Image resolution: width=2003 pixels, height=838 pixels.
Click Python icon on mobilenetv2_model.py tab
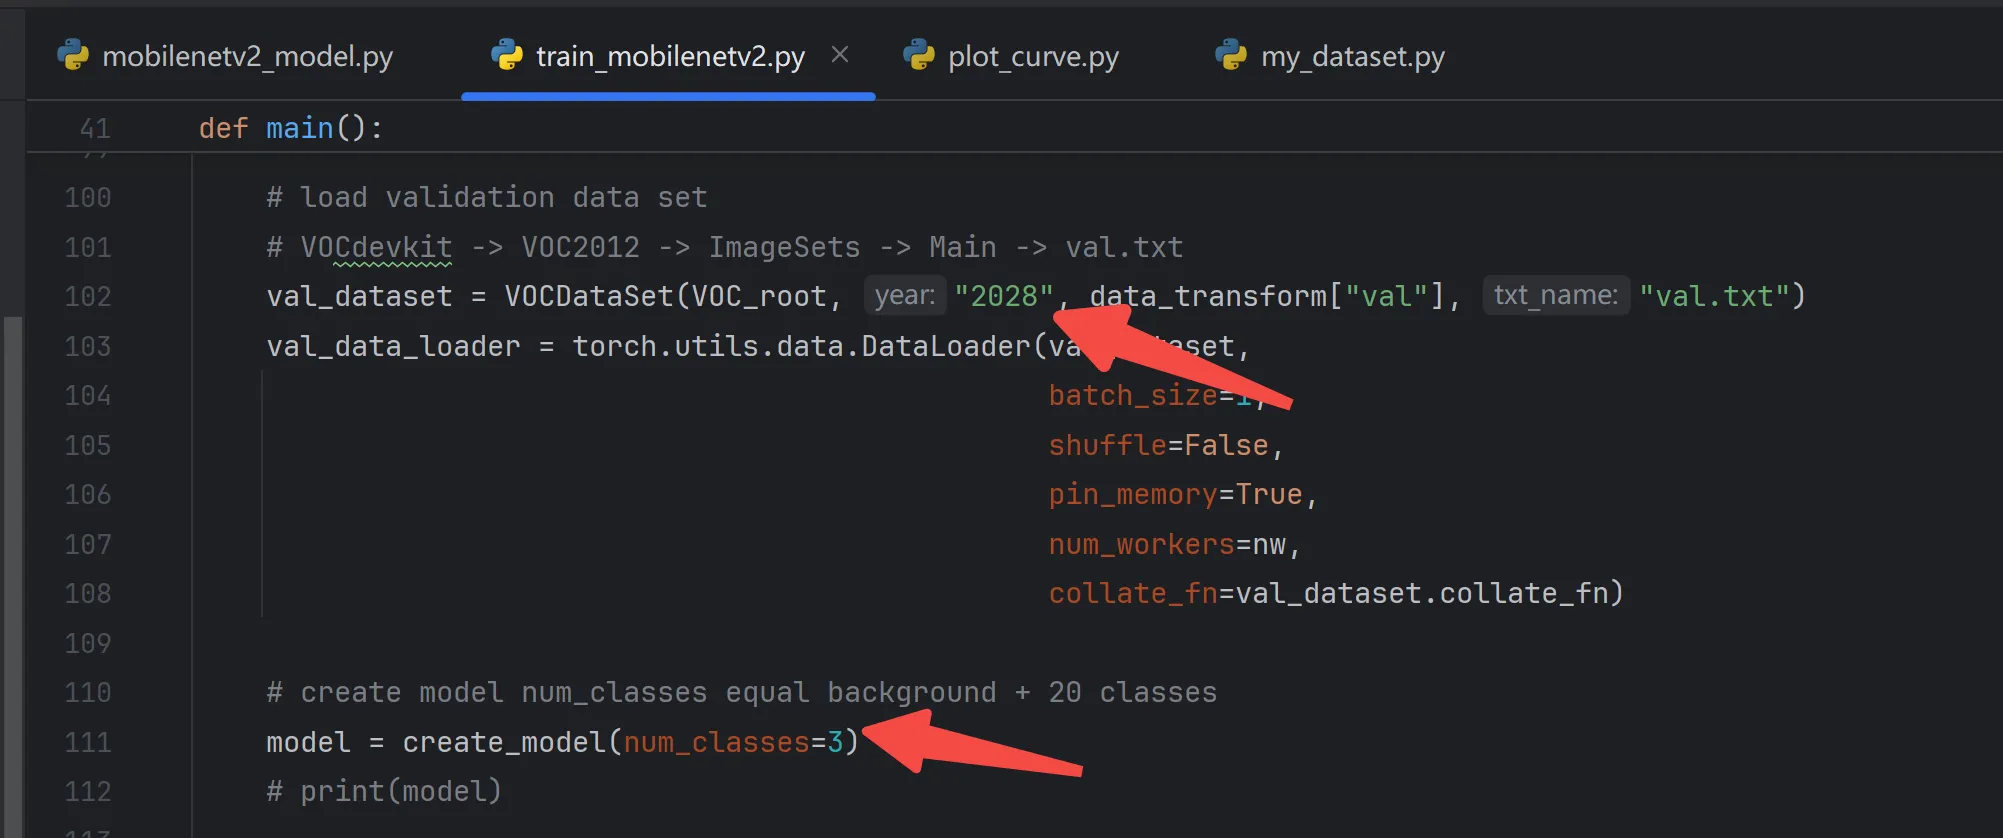pos(73,55)
